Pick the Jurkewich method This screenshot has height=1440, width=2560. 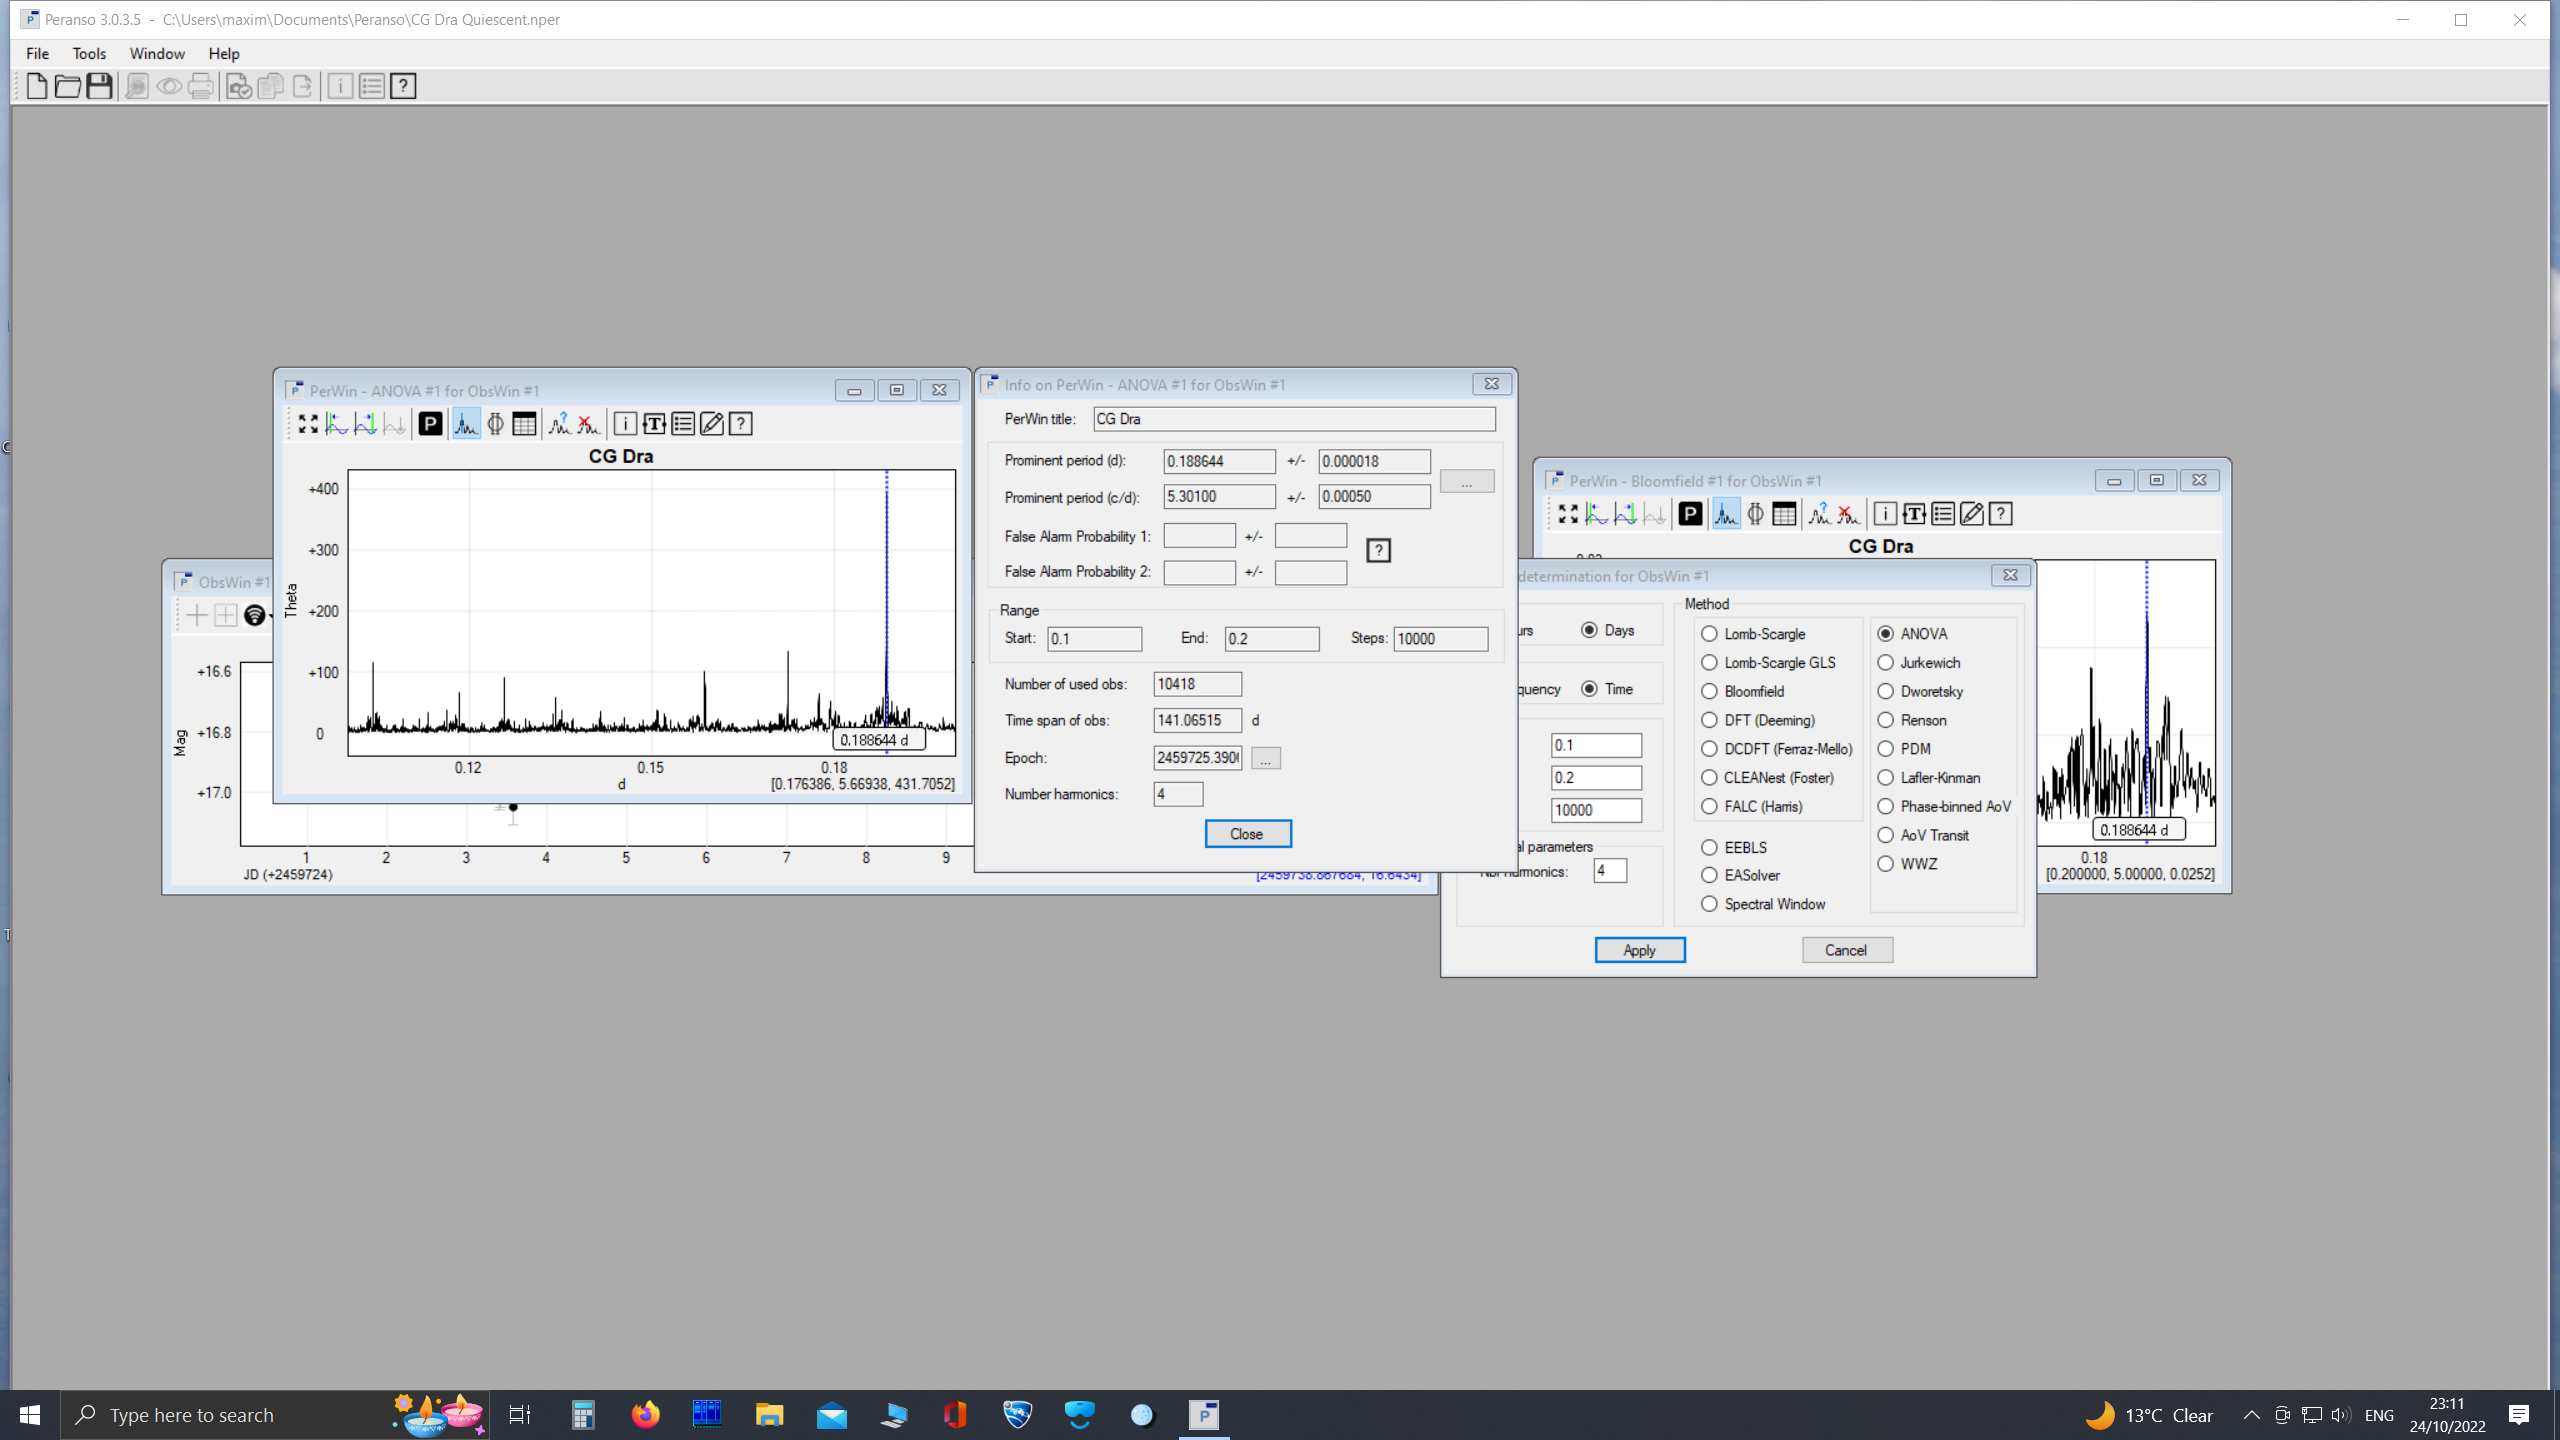pyautogui.click(x=1885, y=663)
